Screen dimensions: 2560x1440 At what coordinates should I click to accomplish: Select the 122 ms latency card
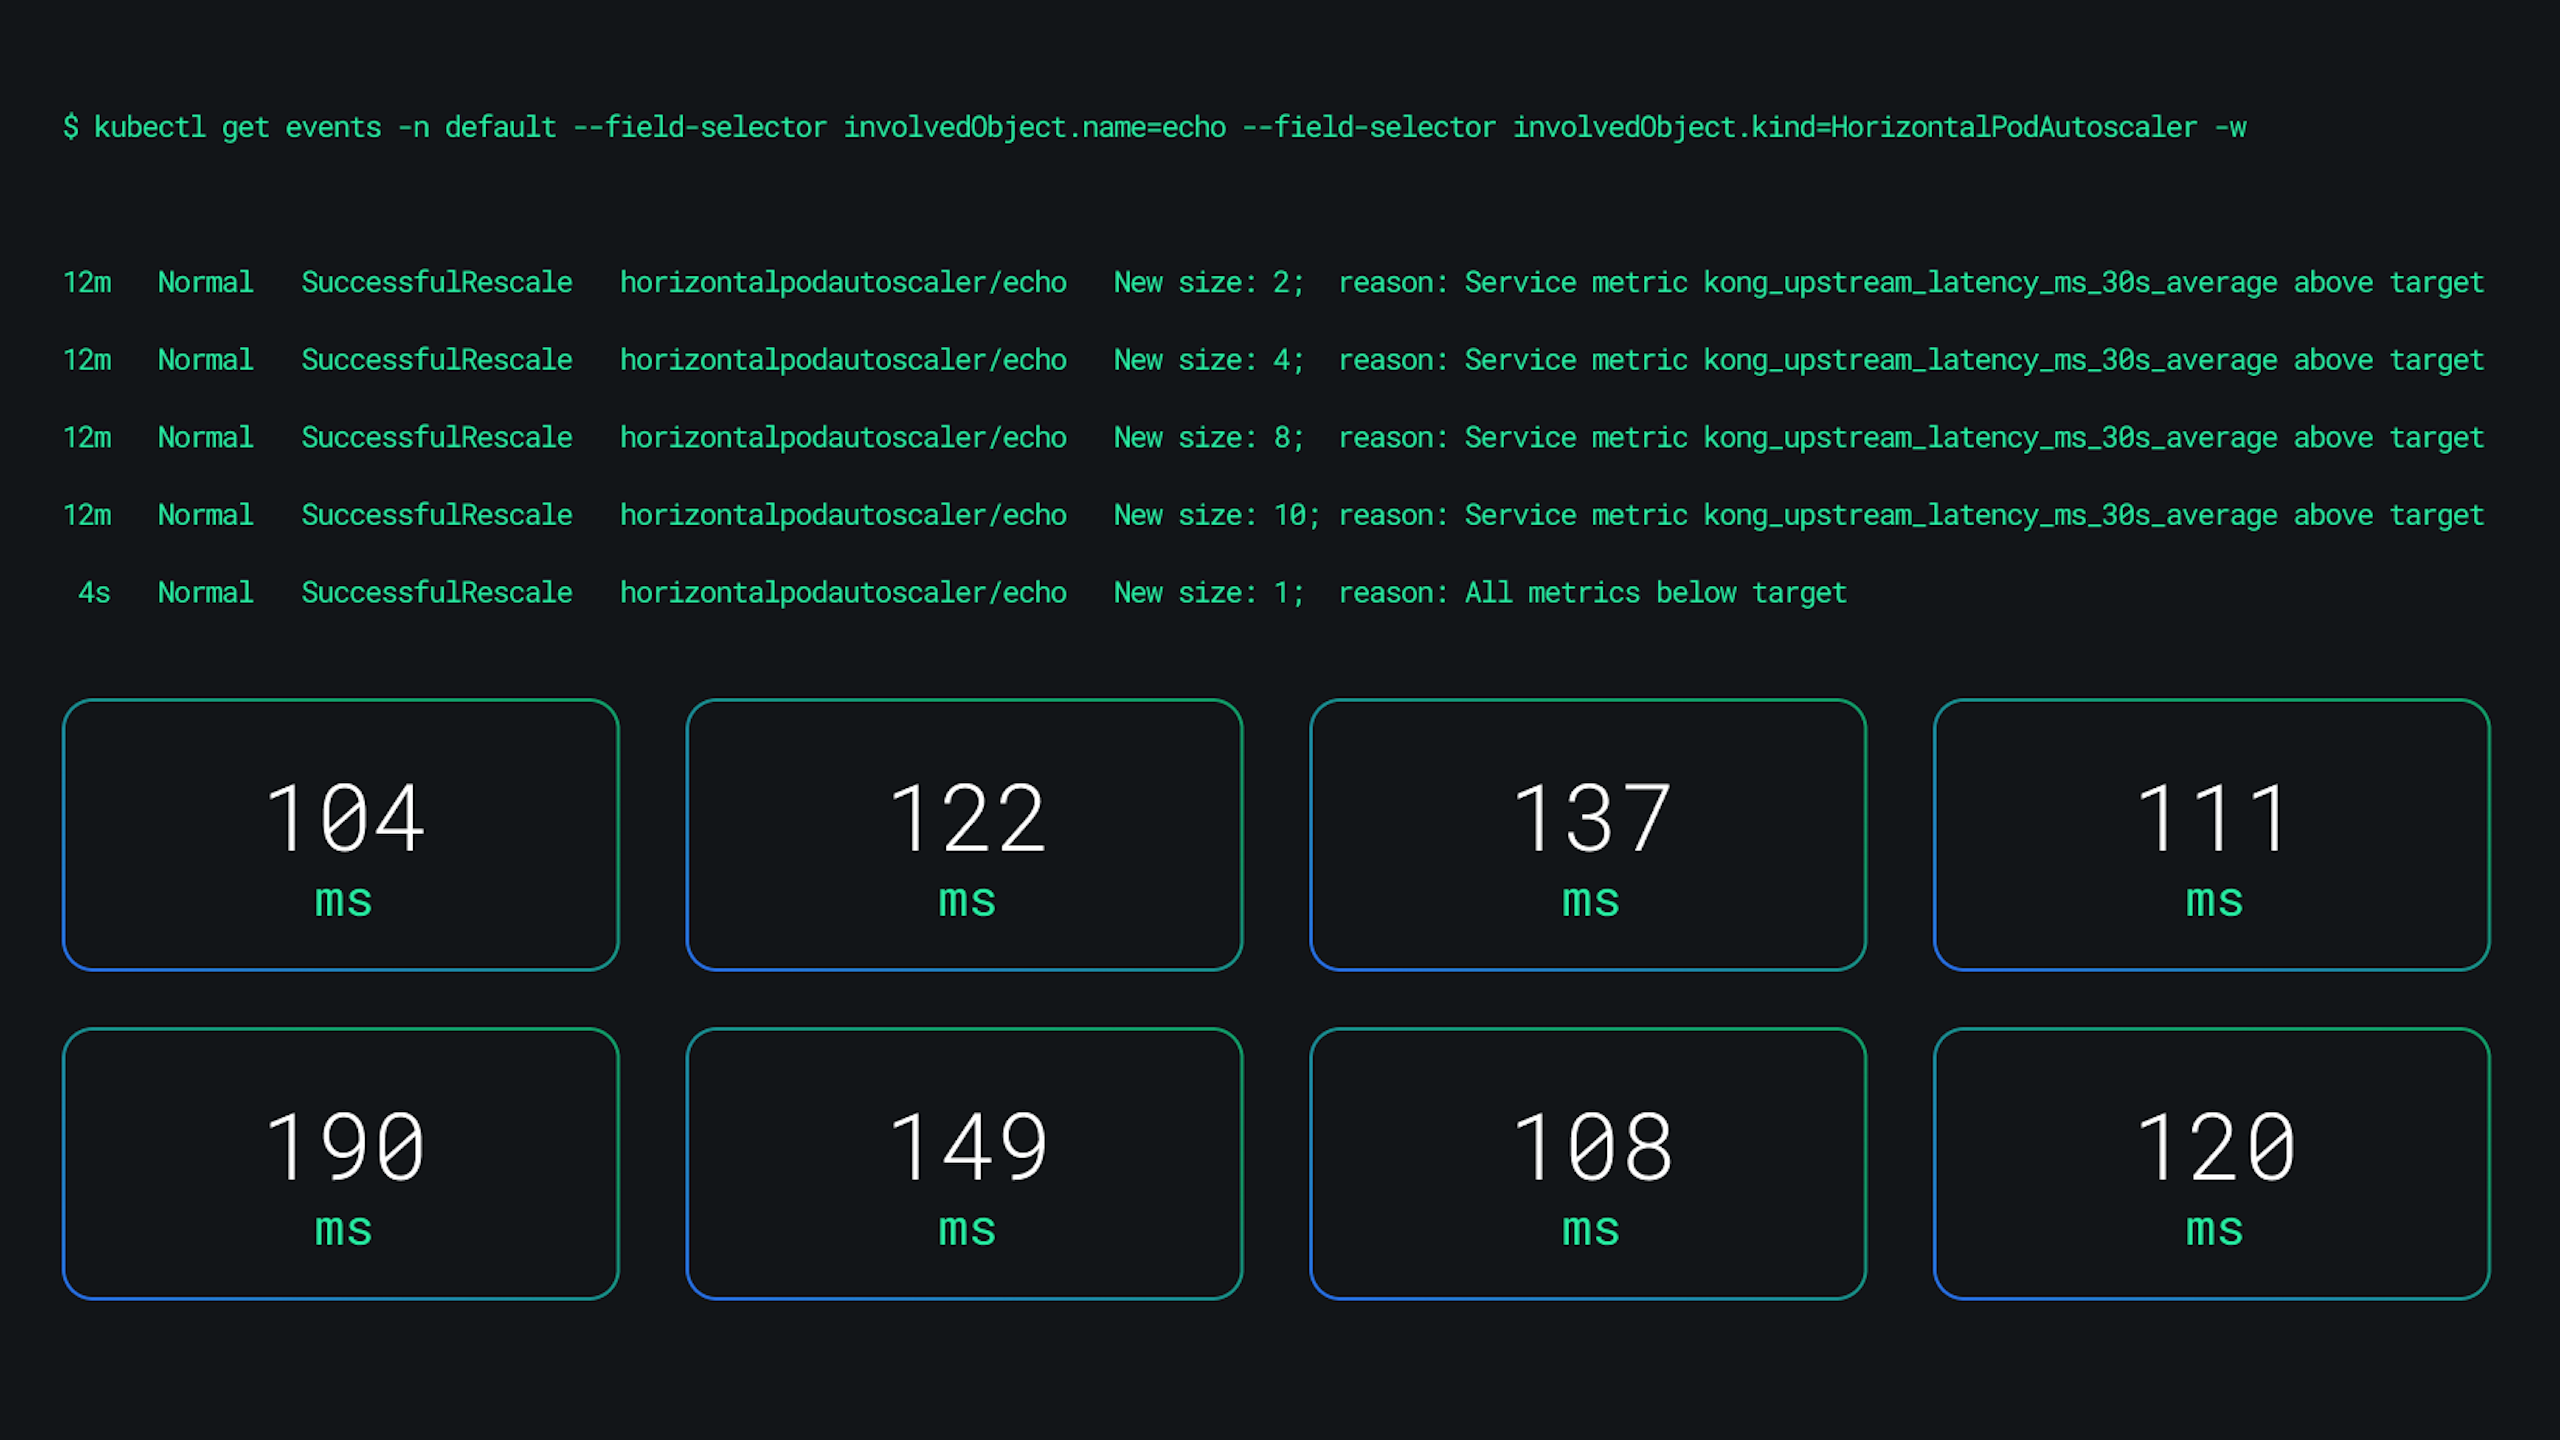point(964,834)
